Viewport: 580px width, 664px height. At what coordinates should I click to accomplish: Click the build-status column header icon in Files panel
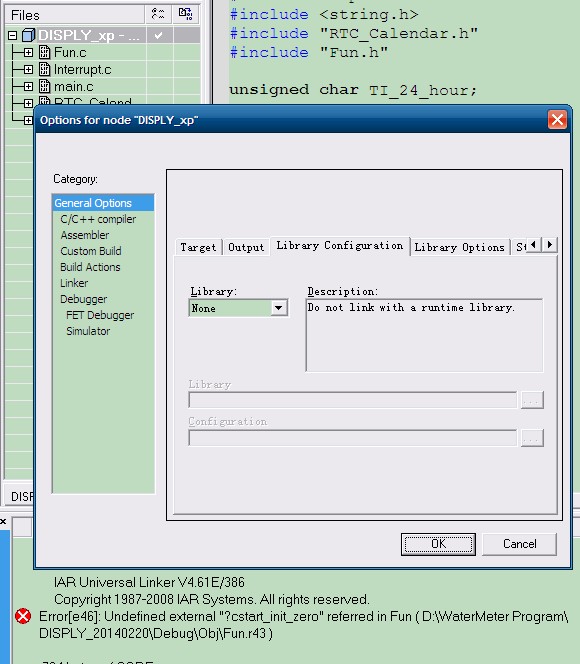[158, 14]
